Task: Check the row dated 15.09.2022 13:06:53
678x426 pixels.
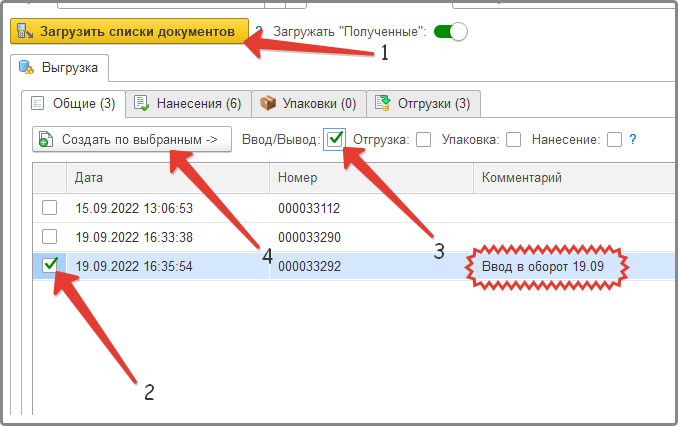Action: (x=49, y=208)
